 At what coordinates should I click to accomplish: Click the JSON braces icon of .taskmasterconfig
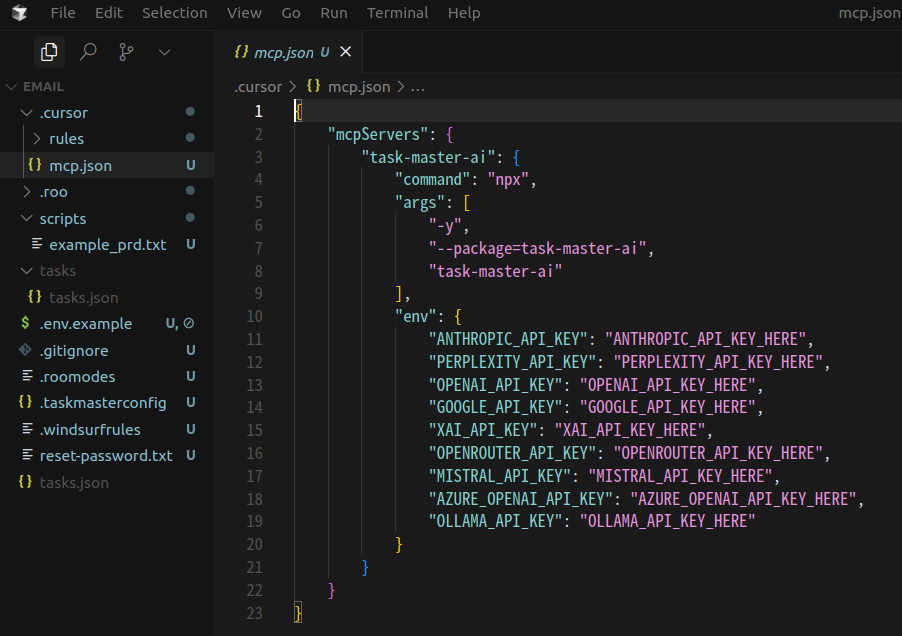pyautogui.click(x=25, y=402)
